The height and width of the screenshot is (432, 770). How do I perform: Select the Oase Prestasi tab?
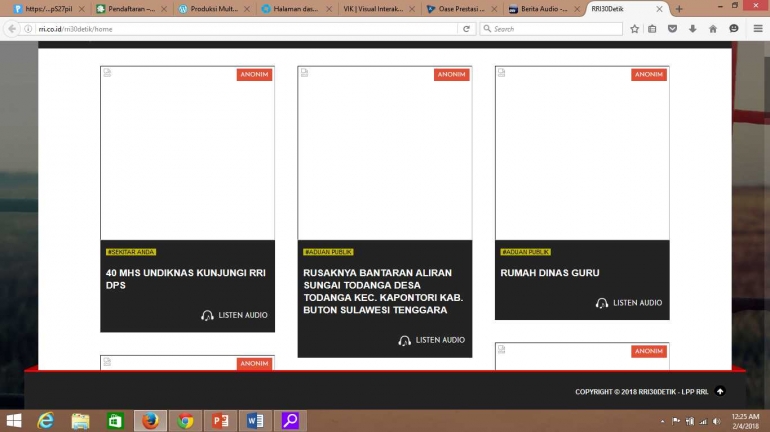pos(457,9)
